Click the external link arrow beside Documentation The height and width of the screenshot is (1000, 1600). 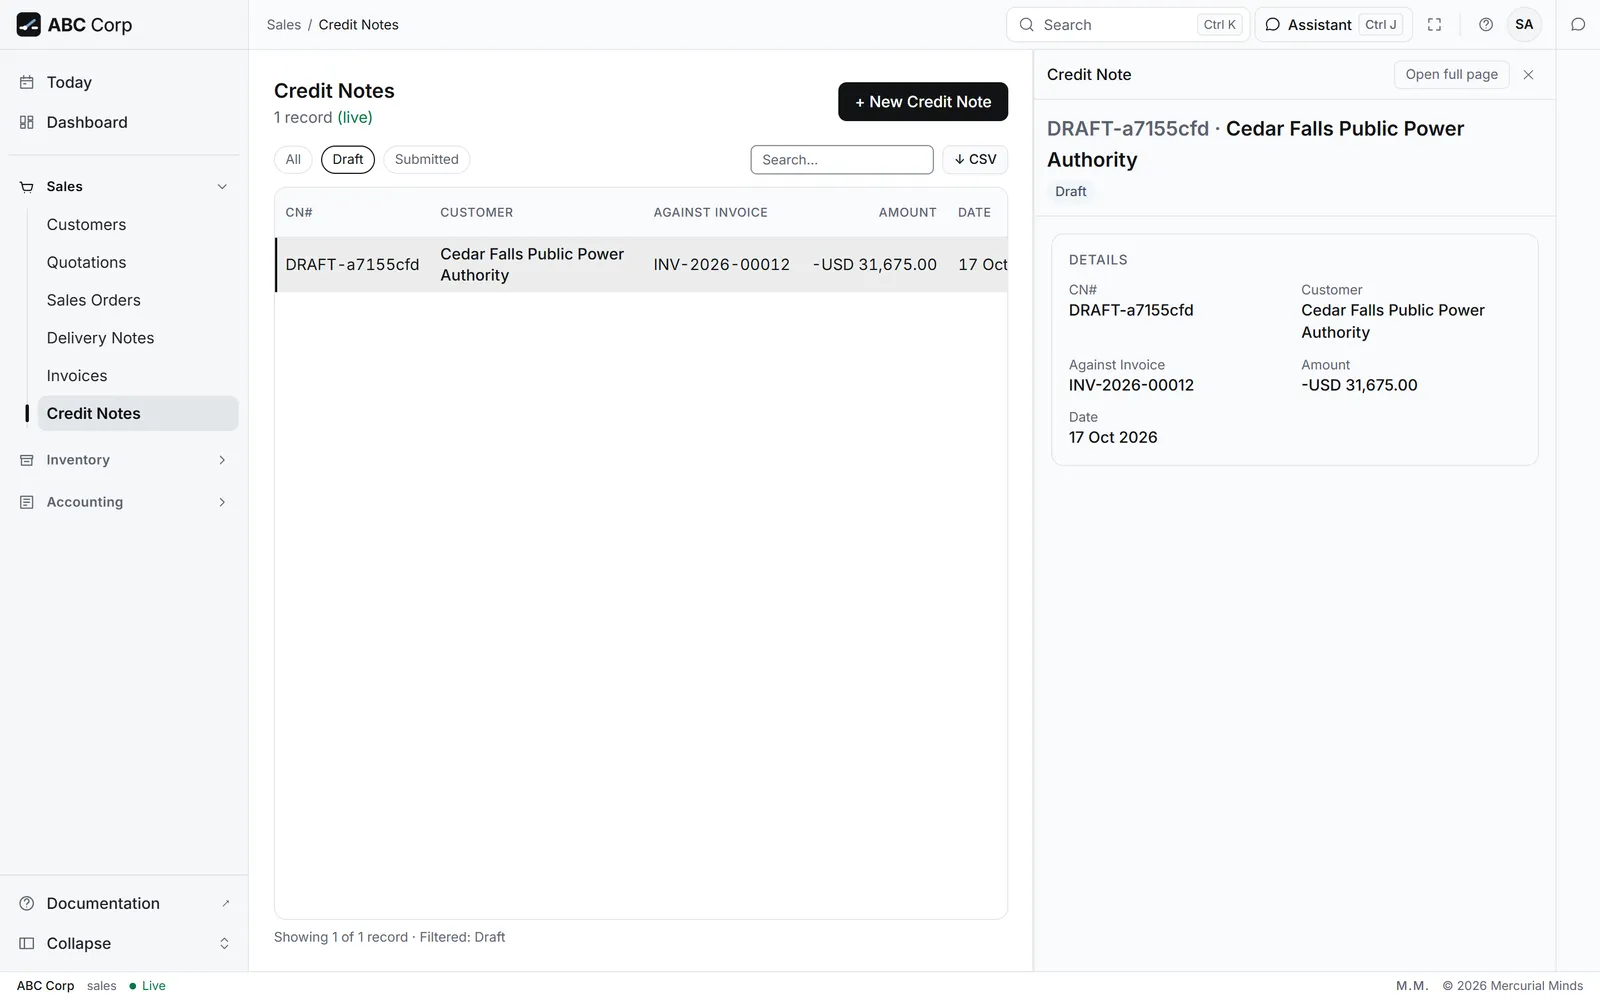225,903
